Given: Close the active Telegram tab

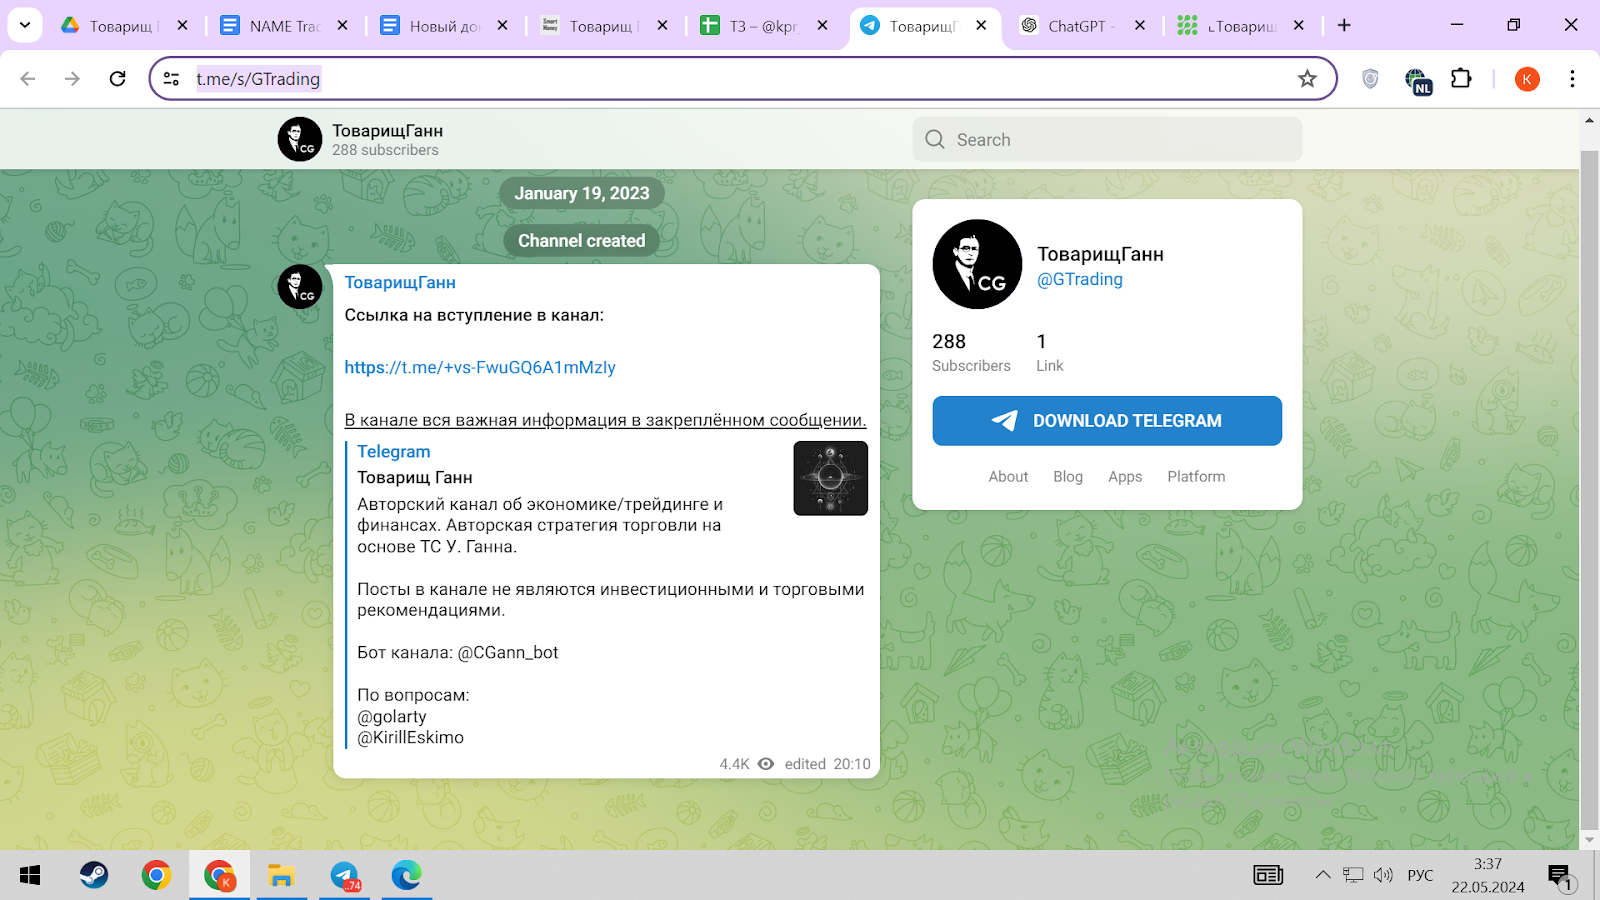Looking at the screenshot, I should point(981,26).
